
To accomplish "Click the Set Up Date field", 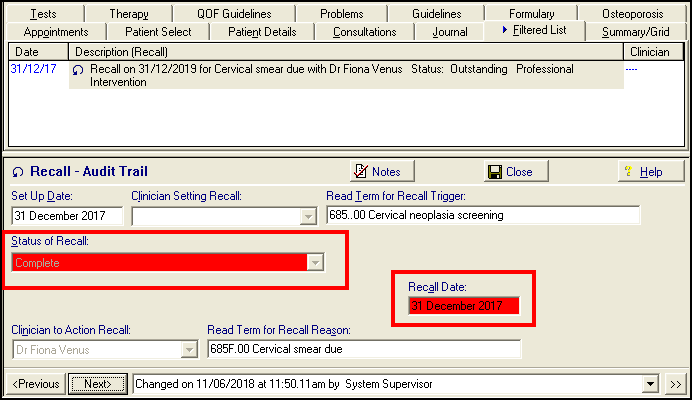I will coord(67,216).
